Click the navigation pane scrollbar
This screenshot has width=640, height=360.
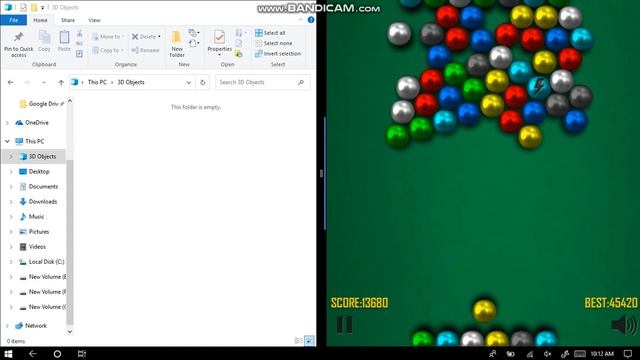[x=70, y=242]
